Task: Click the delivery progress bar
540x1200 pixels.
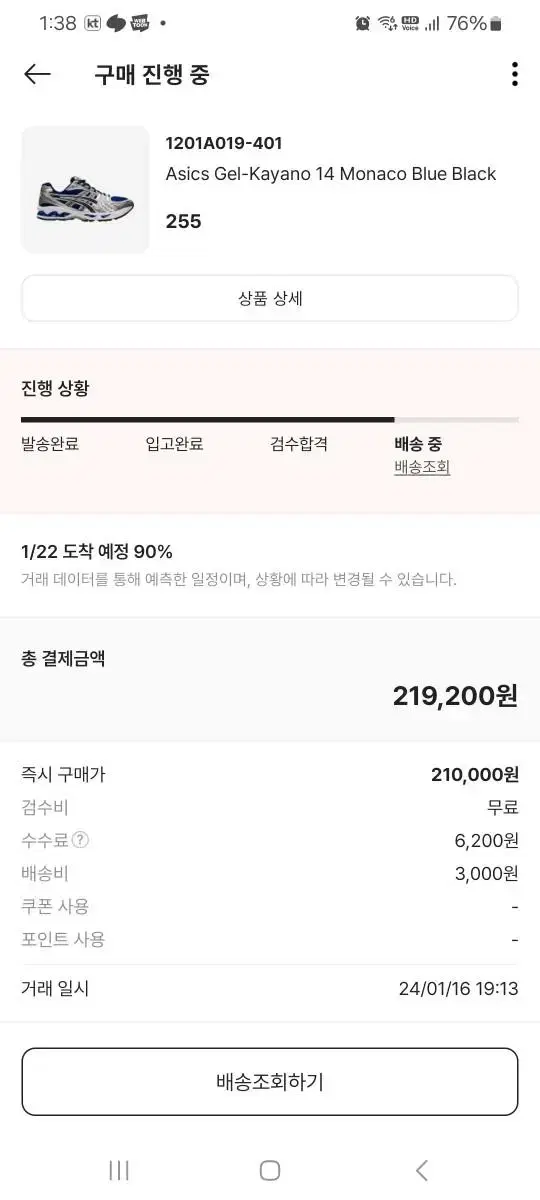Action: (270, 420)
